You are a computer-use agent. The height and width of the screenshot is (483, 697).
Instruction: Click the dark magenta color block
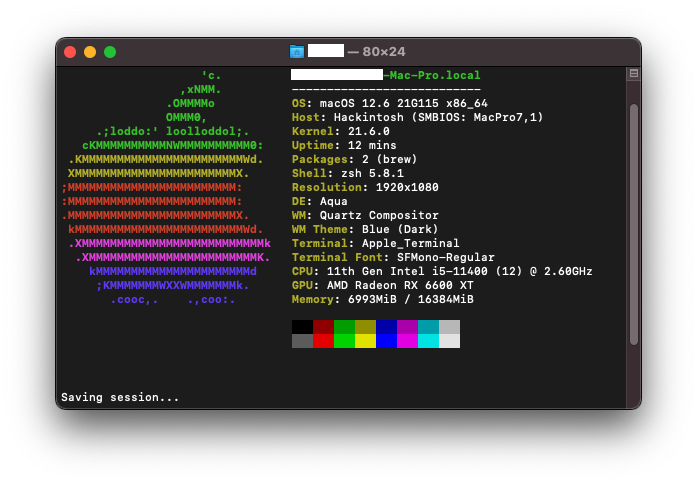click(408, 327)
